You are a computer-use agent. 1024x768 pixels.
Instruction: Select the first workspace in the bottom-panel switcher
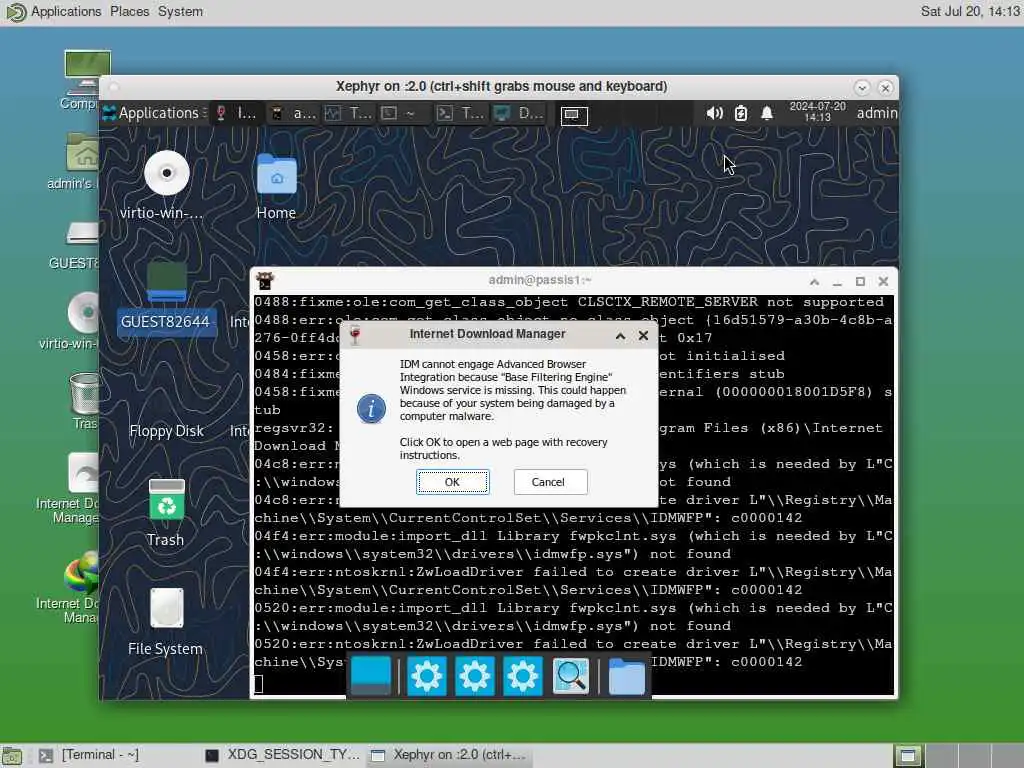pyautogui.click(x=908, y=756)
